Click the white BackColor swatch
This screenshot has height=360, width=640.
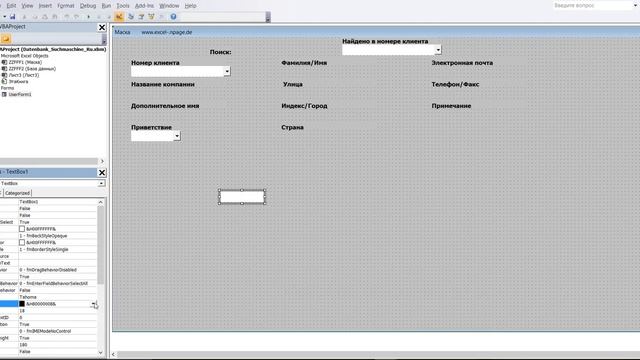pos(22,229)
